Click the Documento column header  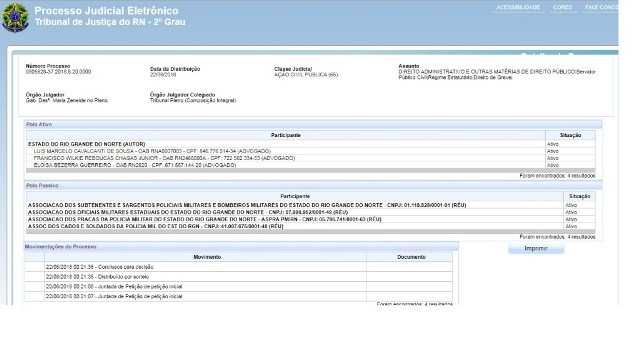411,257
